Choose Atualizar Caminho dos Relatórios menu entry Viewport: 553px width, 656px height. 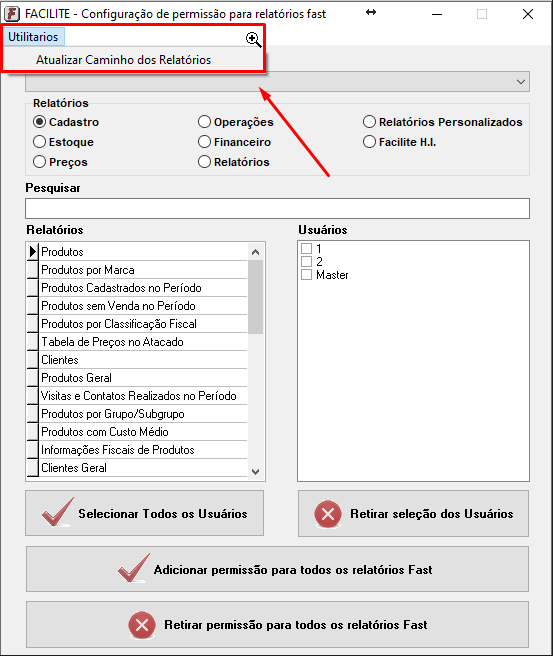pos(123,60)
